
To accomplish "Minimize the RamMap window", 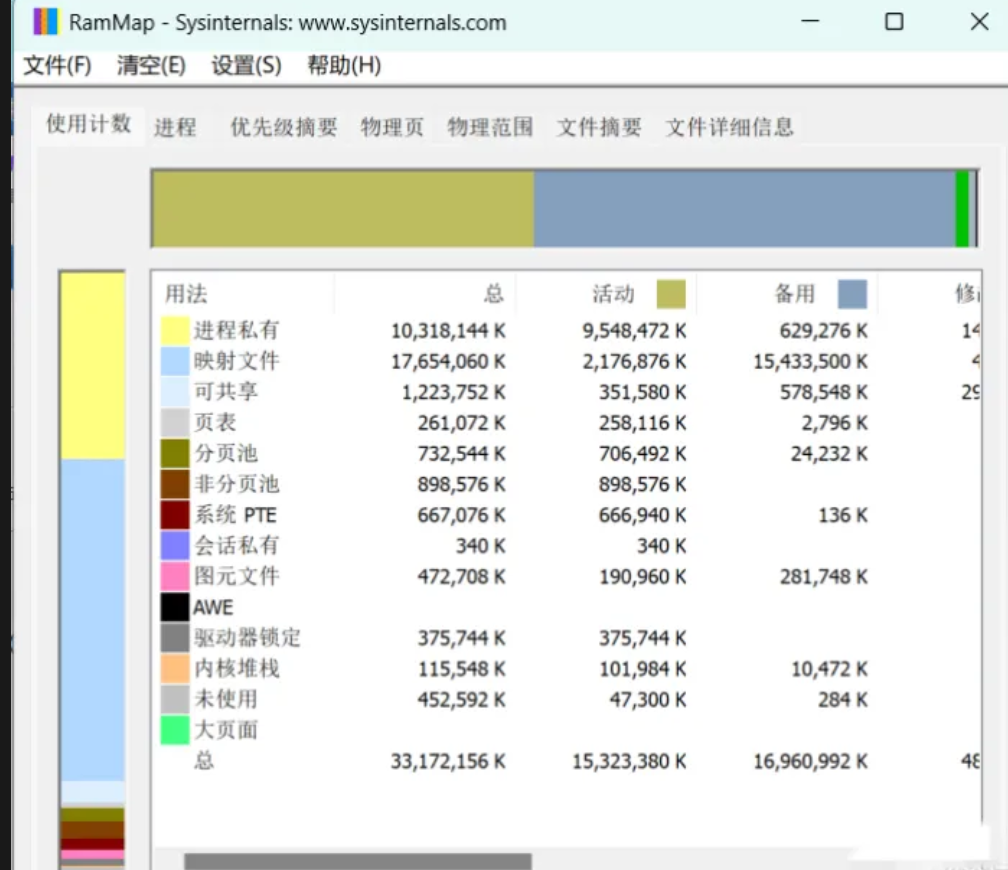I will (810, 22).
